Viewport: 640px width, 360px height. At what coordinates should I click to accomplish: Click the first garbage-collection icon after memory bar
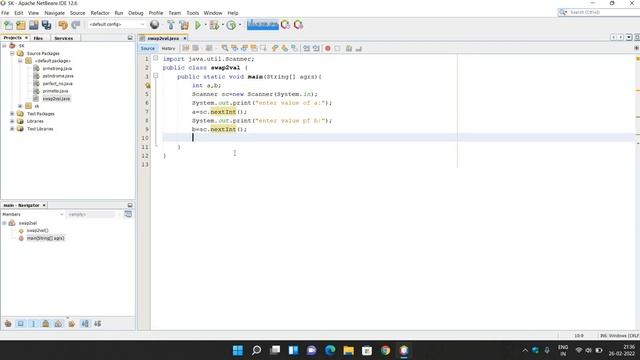[x=285, y=25]
